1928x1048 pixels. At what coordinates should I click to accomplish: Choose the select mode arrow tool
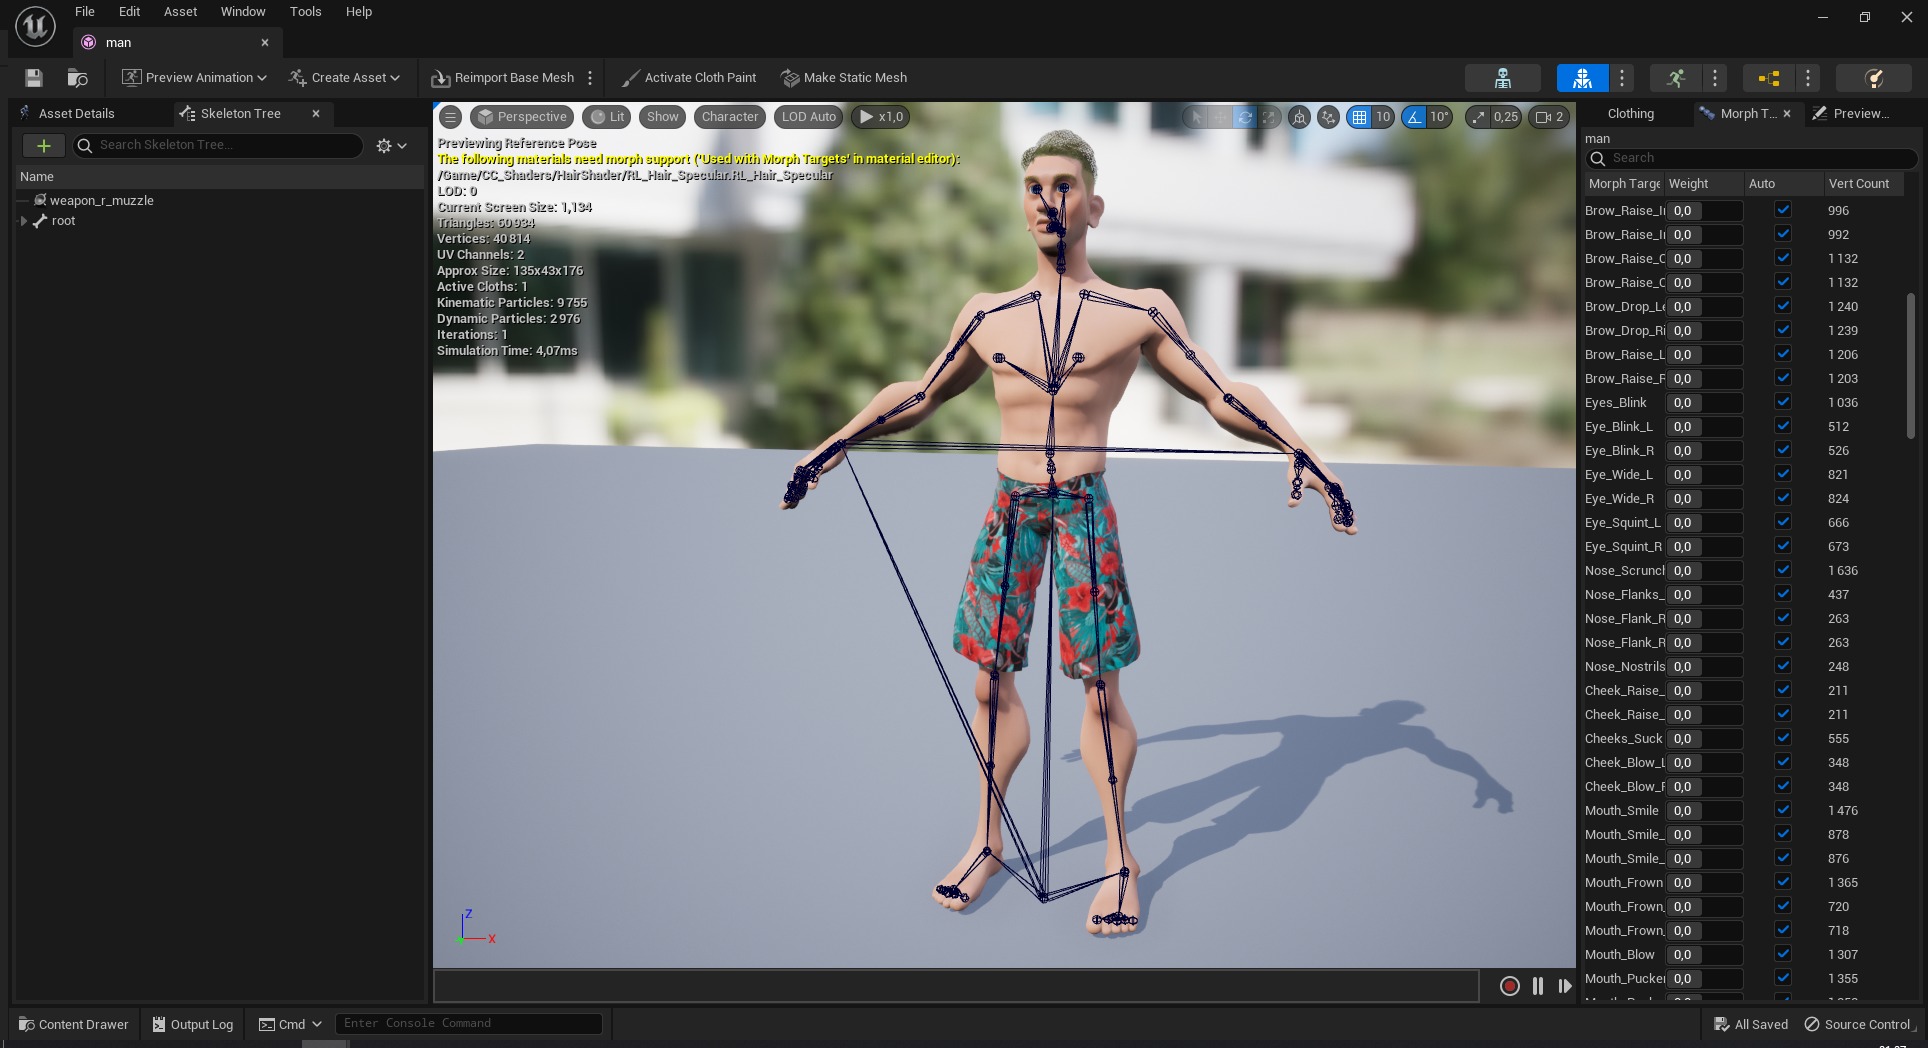click(x=1196, y=117)
